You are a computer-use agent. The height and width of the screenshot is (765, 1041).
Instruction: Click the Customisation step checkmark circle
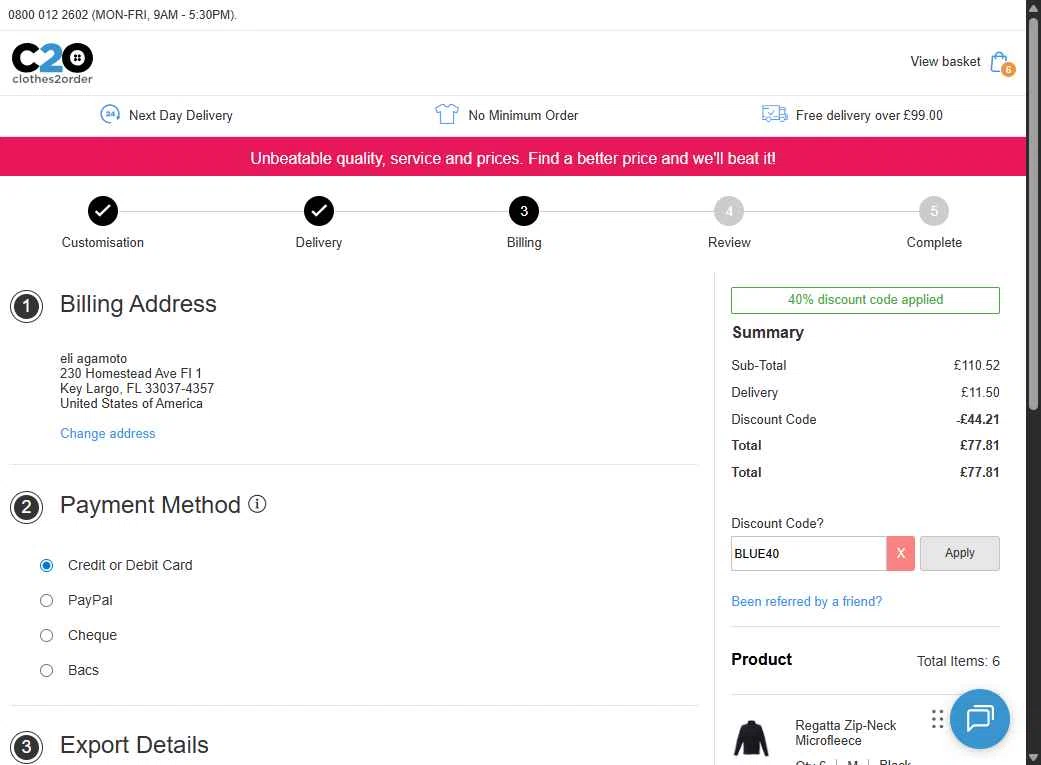(x=102, y=211)
